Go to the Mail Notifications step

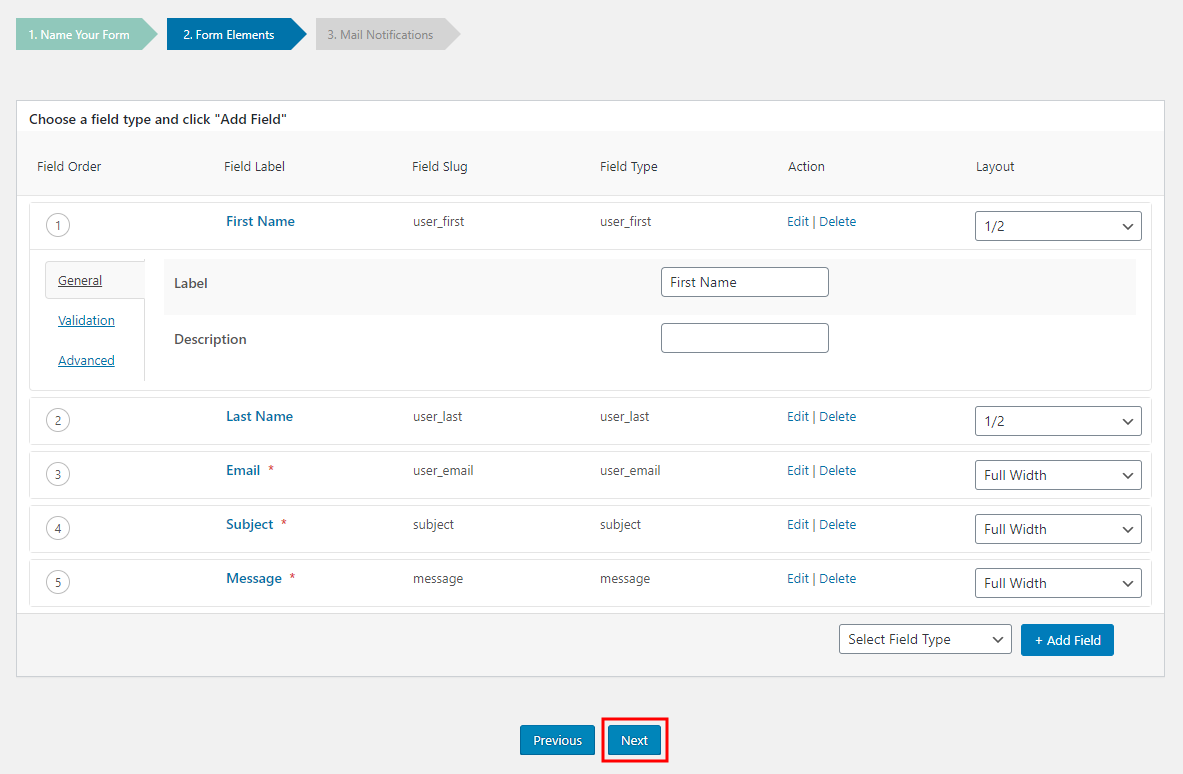(x=380, y=33)
